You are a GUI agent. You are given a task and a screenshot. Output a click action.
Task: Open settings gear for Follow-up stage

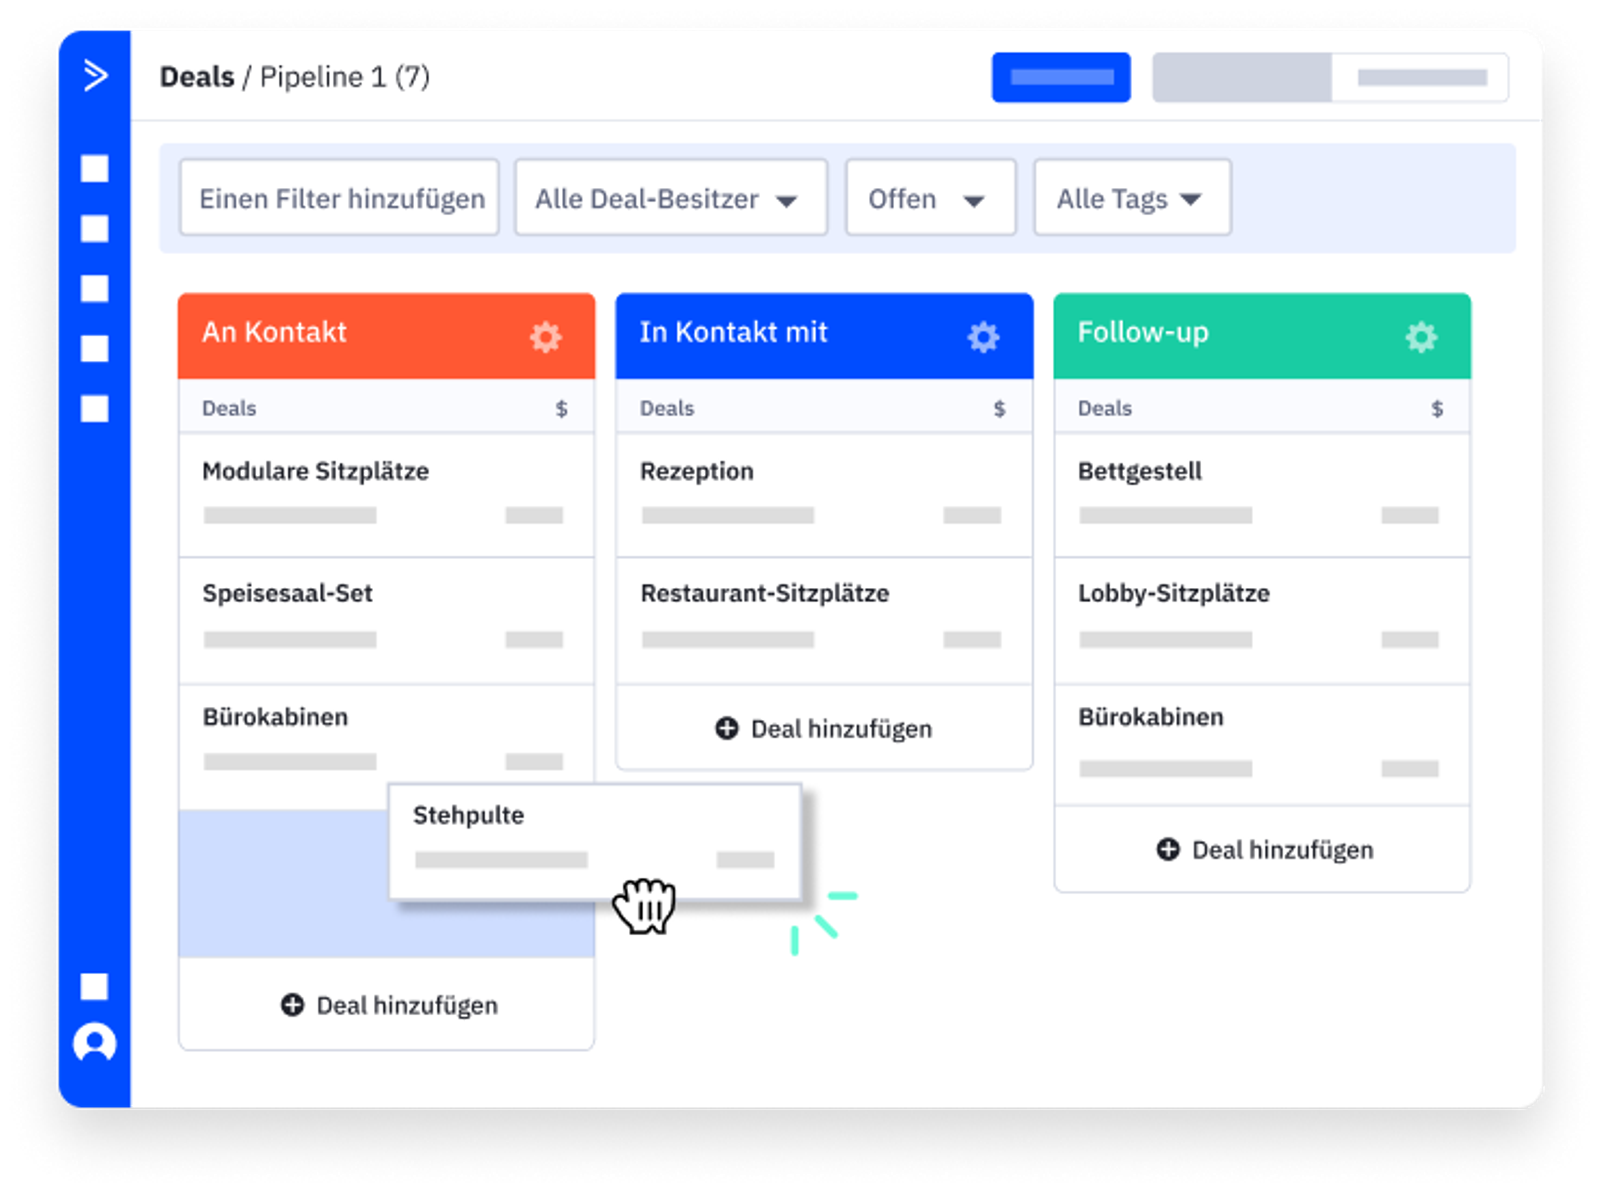point(1421,337)
